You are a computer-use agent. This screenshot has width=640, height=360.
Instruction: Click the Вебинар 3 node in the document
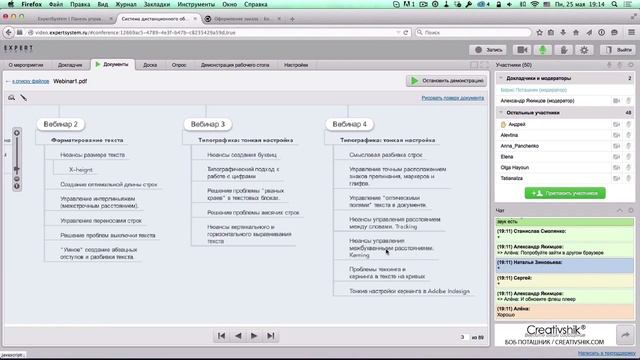click(207, 124)
